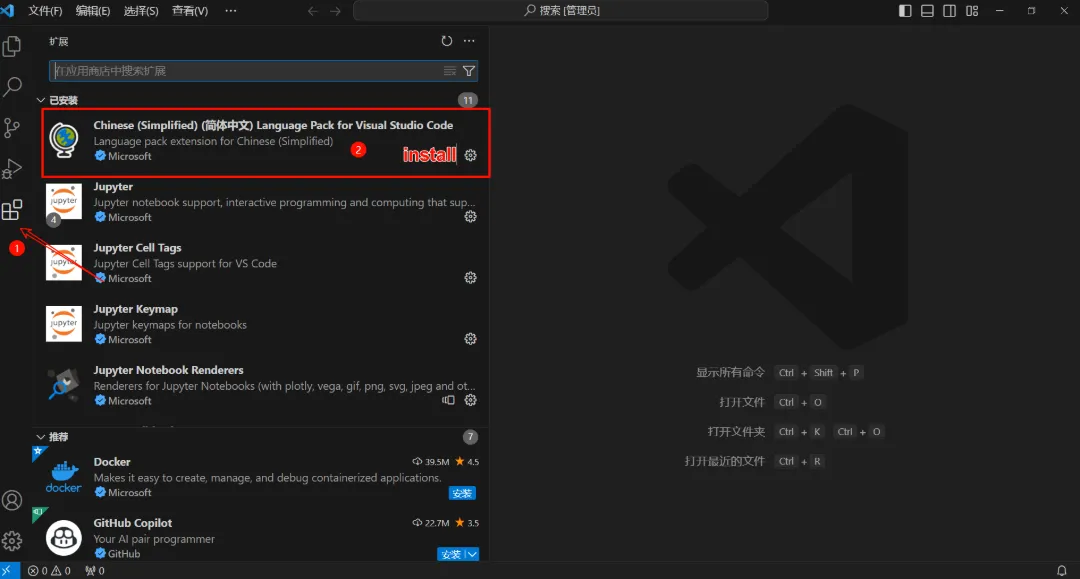The image size is (1080, 579).
Task: Go forward with navigation arrow
Action: coord(335,11)
